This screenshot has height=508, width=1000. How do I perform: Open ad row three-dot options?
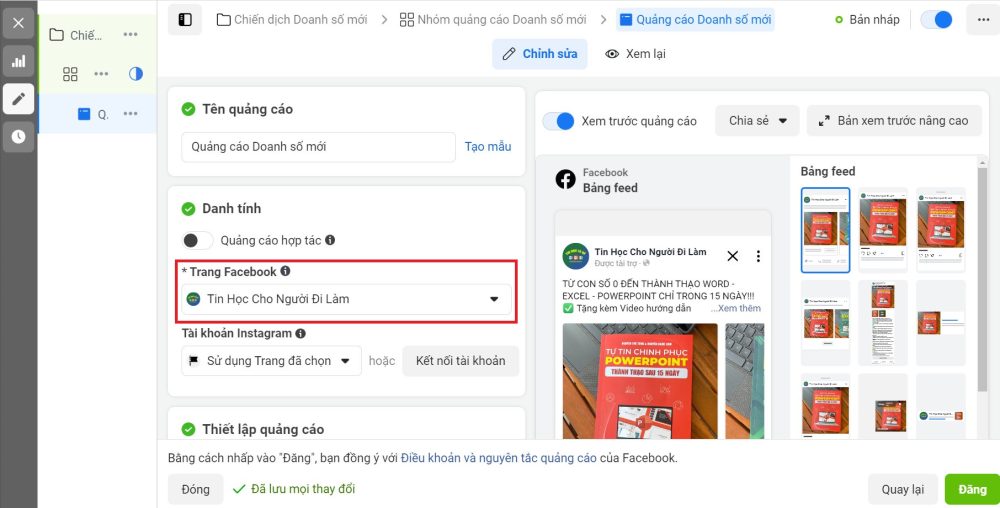pos(130,113)
